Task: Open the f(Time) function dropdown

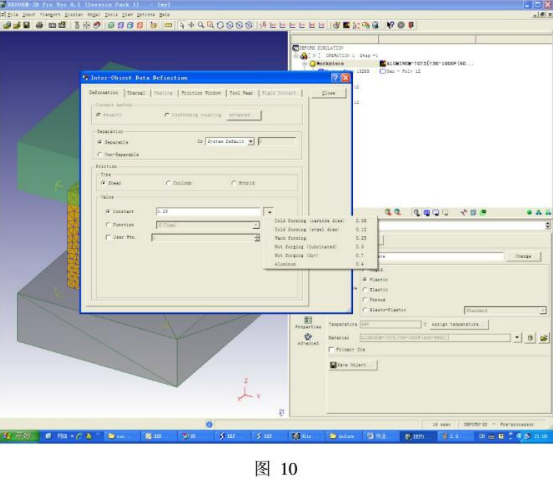Action: [256, 225]
